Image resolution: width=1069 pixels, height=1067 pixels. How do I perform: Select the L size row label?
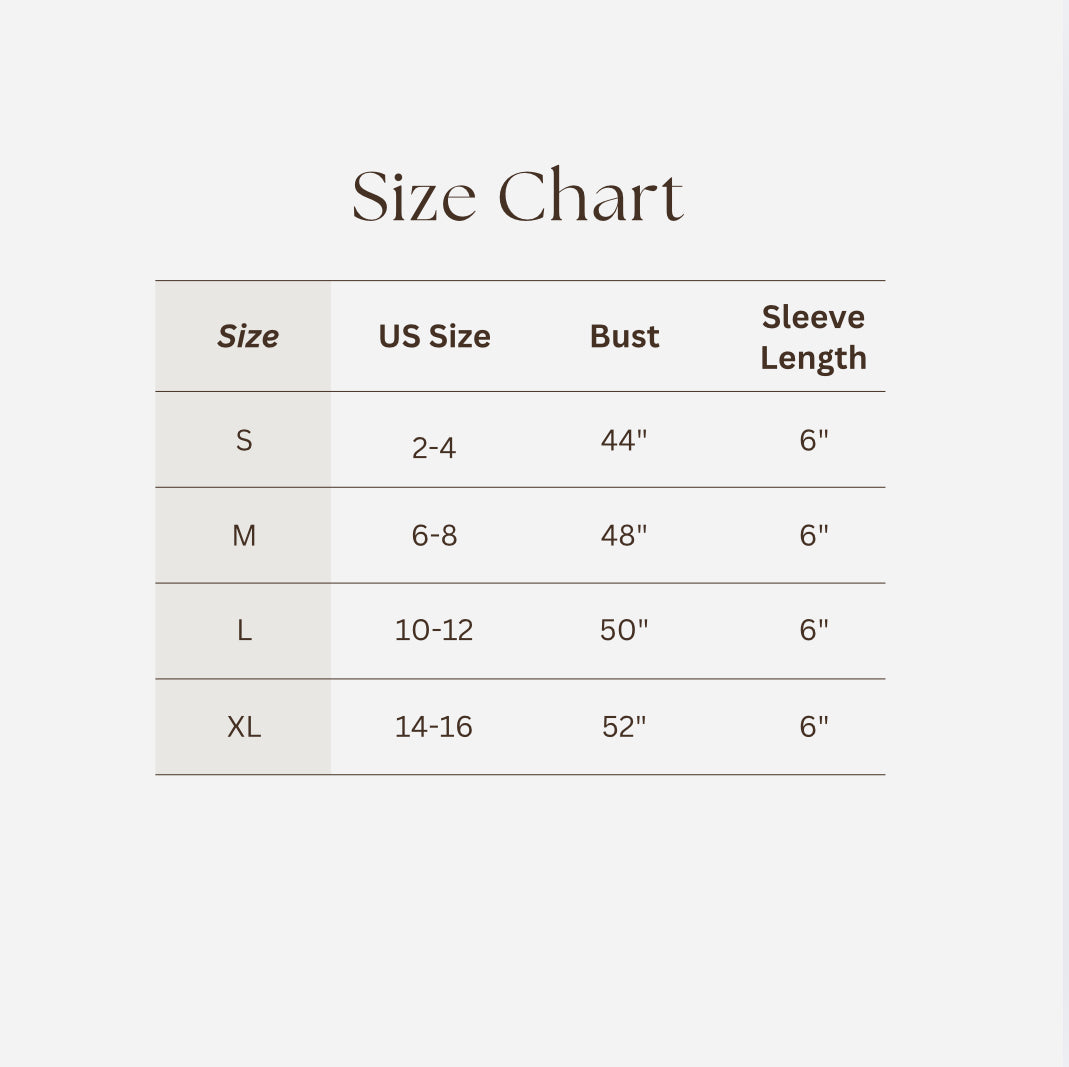click(x=244, y=630)
